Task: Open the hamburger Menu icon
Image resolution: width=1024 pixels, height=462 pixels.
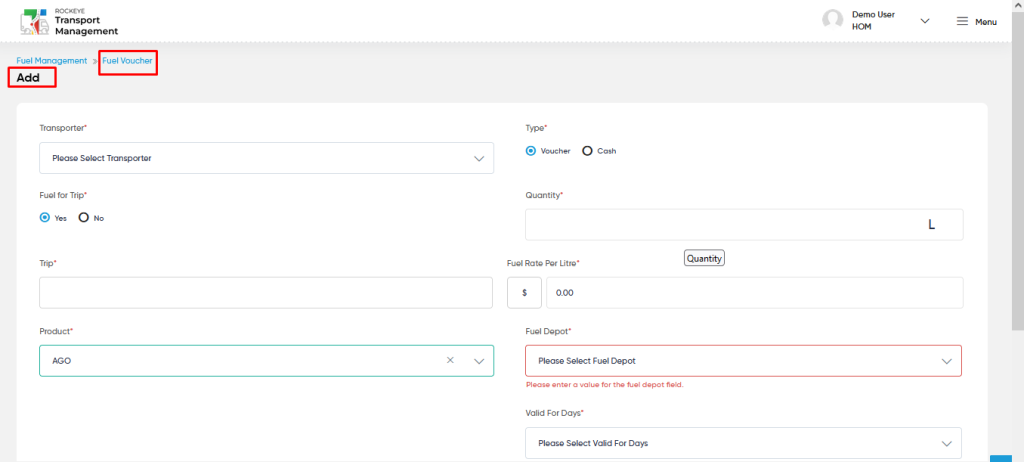Action: pos(962,22)
